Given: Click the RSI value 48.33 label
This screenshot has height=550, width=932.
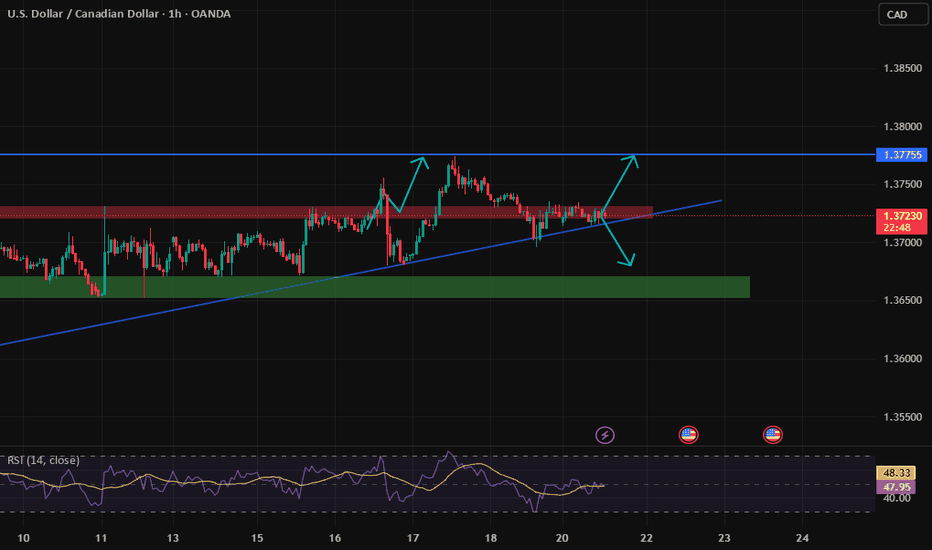Looking at the screenshot, I should pos(896,473).
